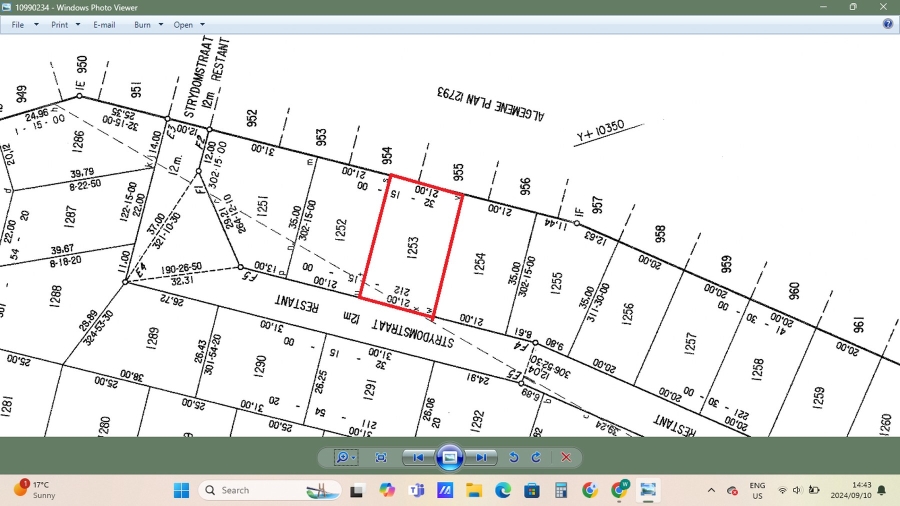Click plot number 1287 in the plan
900x506 pixels.
(70, 217)
